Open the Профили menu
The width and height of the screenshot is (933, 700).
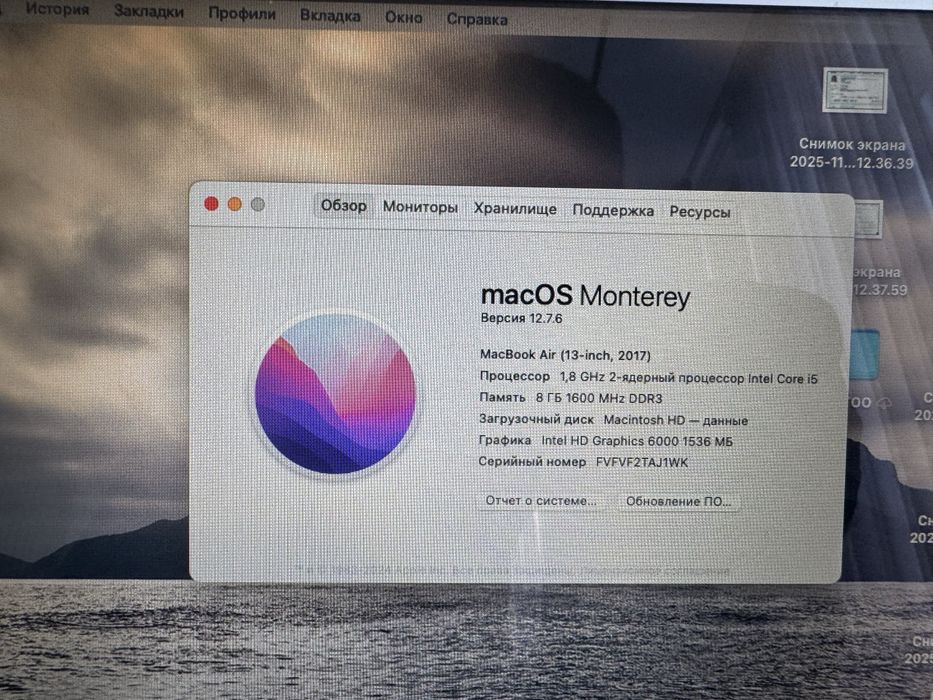242,14
